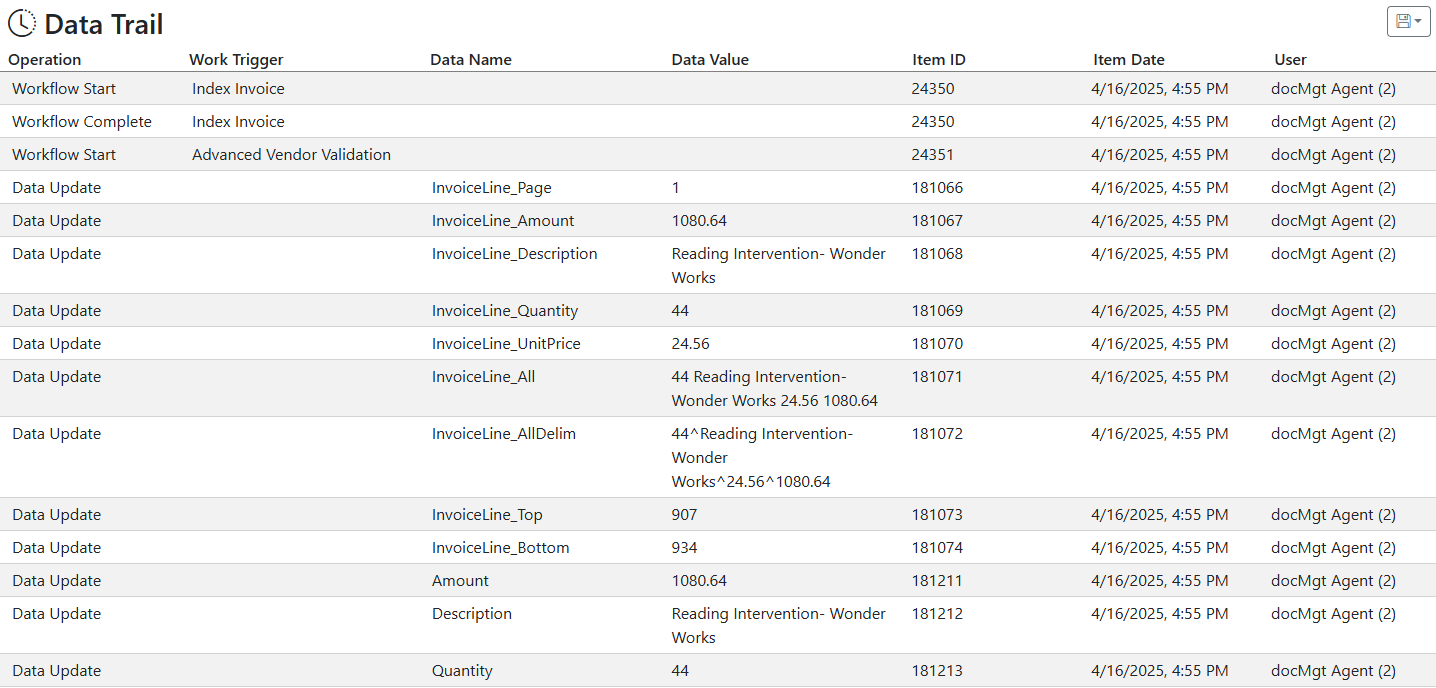This screenshot has width=1436, height=688.
Task: Select the first Workflow Start row
Action: click(718, 88)
